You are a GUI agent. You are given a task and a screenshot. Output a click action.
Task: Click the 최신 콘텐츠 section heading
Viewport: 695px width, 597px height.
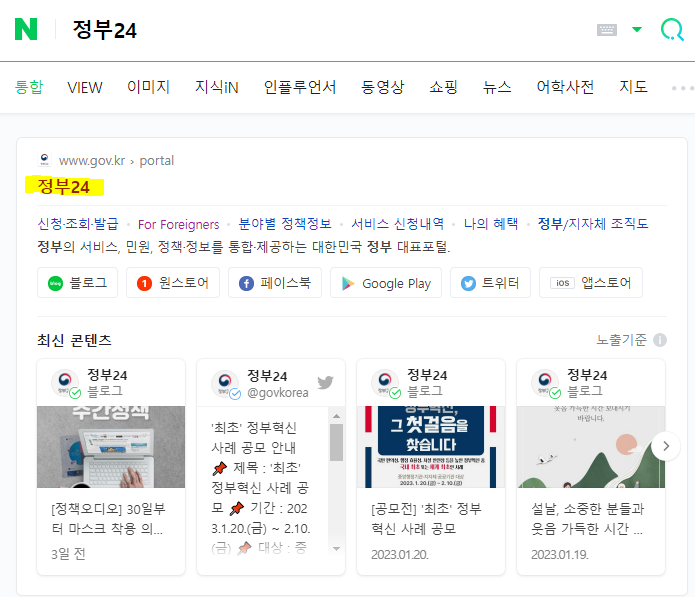pyautogui.click(x=74, y=340)
